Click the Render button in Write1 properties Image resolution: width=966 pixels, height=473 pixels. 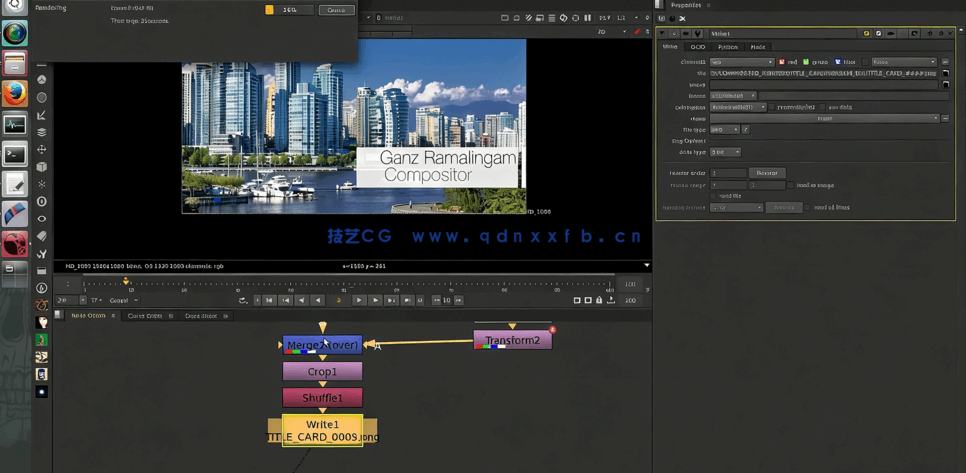[767, 173]
